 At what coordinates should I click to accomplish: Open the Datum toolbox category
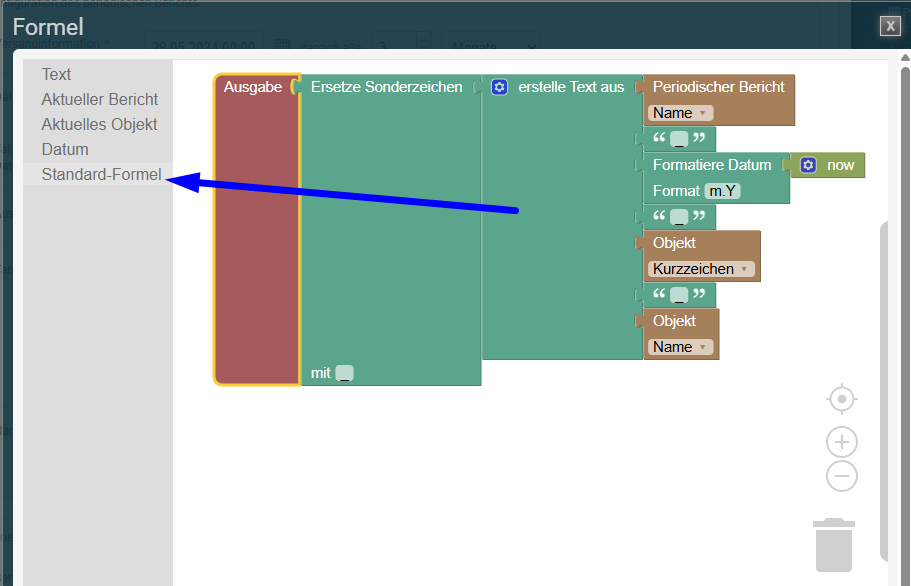[x=65, y=149]
